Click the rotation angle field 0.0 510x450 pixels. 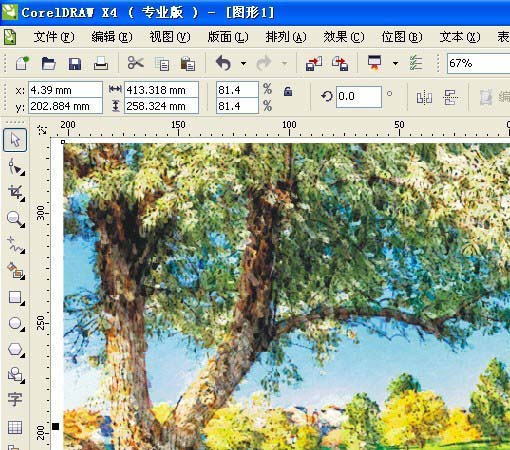coord(359,97)
